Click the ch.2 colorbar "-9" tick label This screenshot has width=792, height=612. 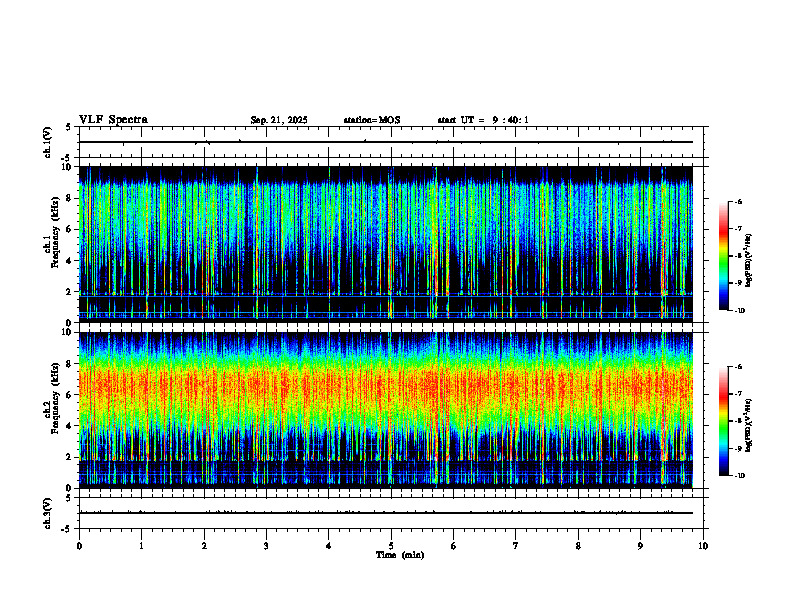click(738, 449)
